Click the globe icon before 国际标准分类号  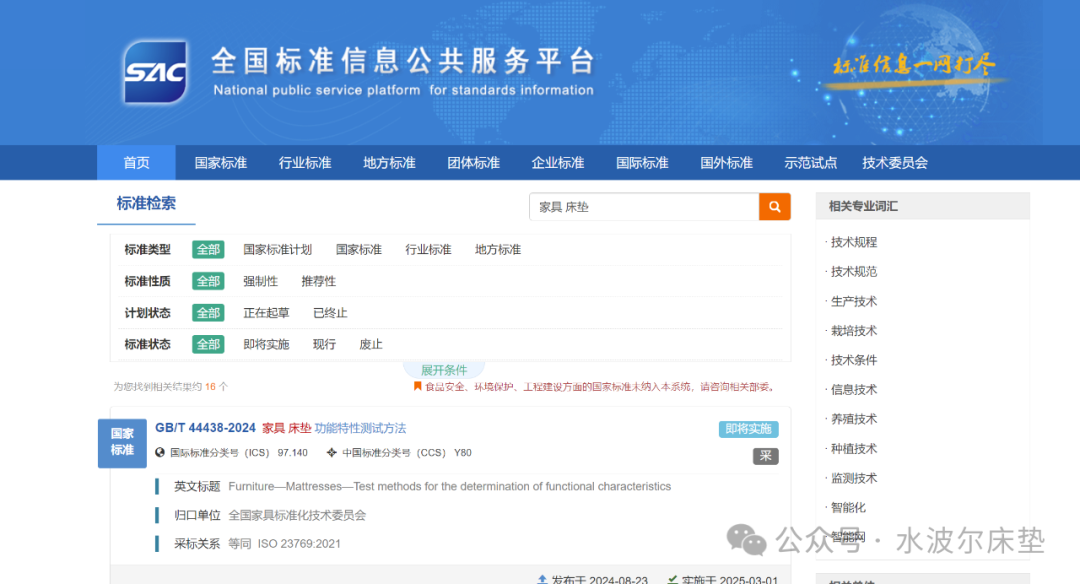pyautogui.click(x=160, y=452)
